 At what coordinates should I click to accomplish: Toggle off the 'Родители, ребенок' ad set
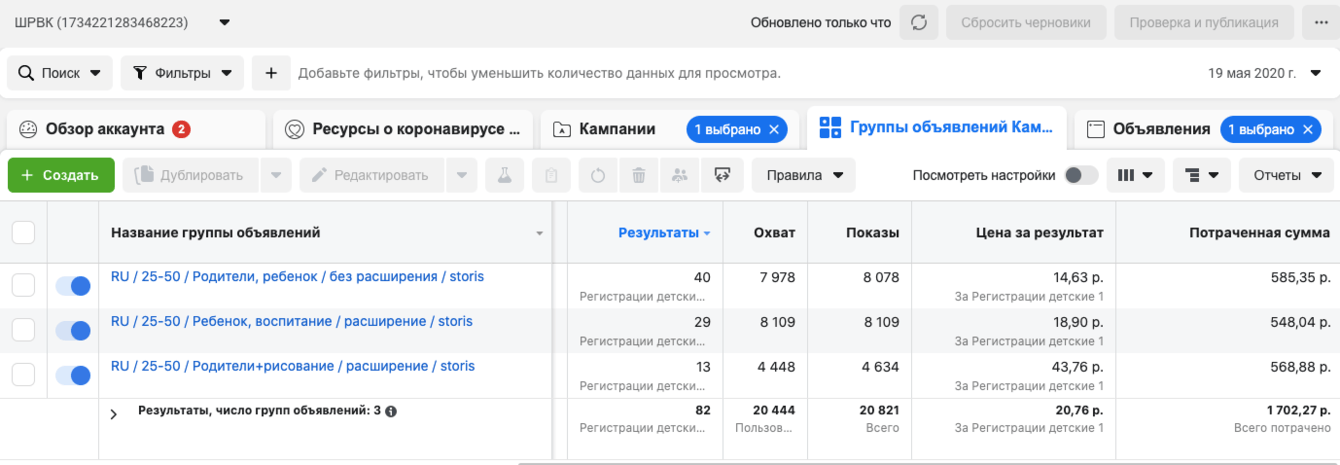73,286
